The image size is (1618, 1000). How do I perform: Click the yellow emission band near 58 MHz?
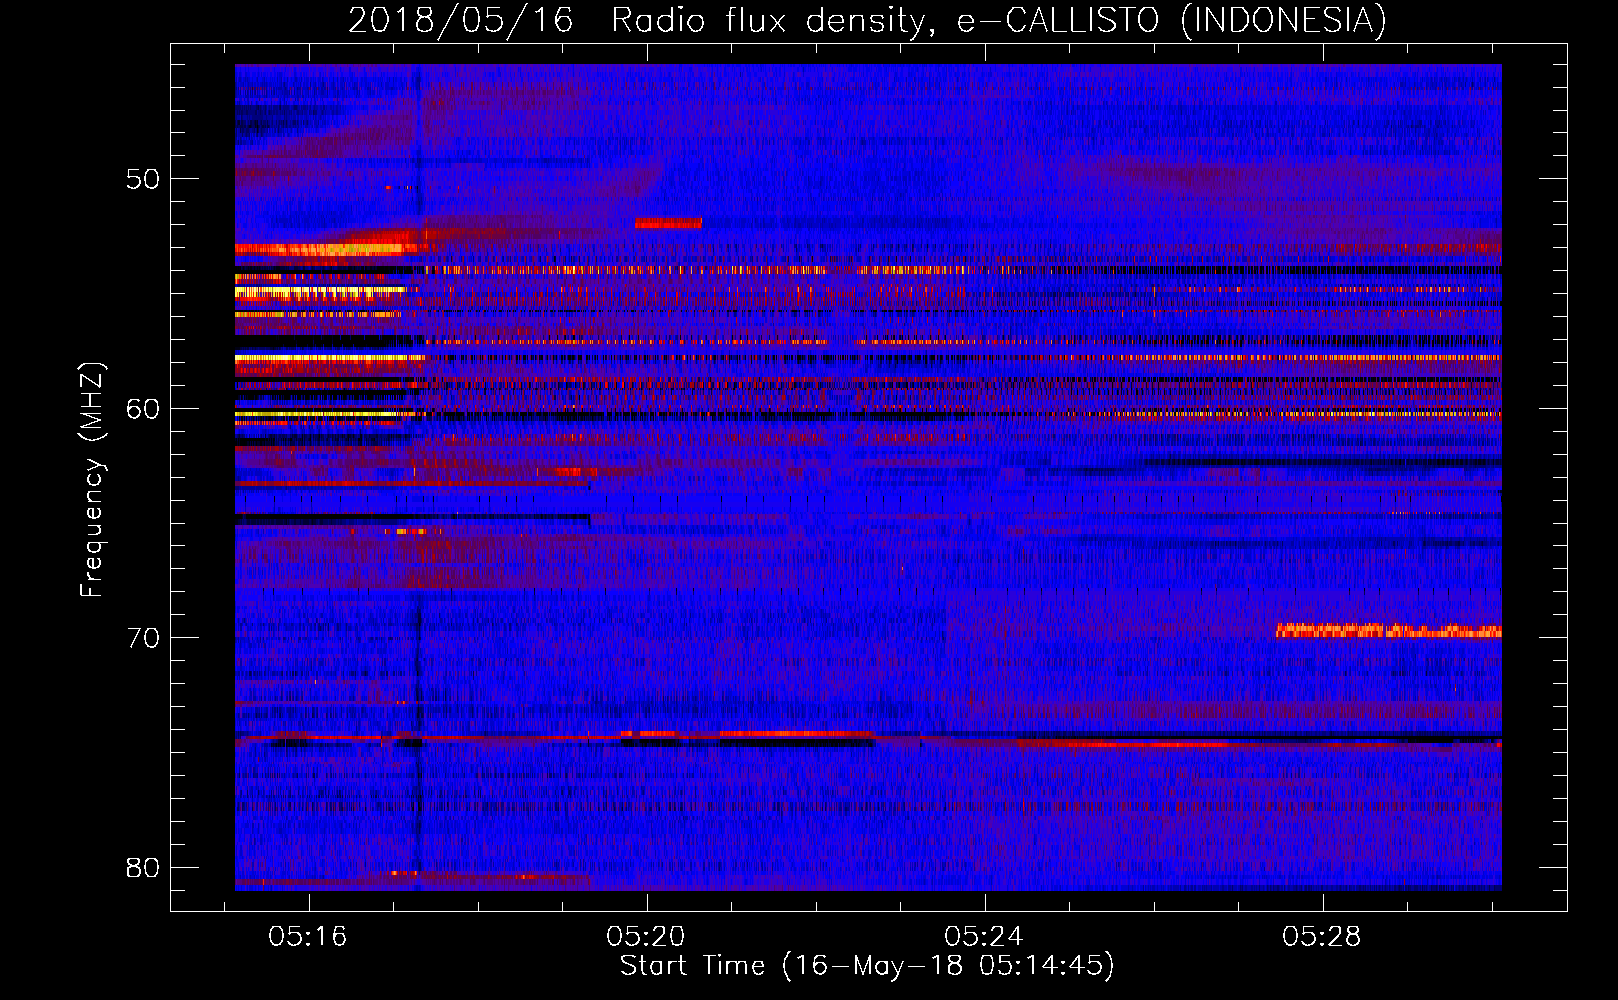pyautogui.click(x=330, y=357)
